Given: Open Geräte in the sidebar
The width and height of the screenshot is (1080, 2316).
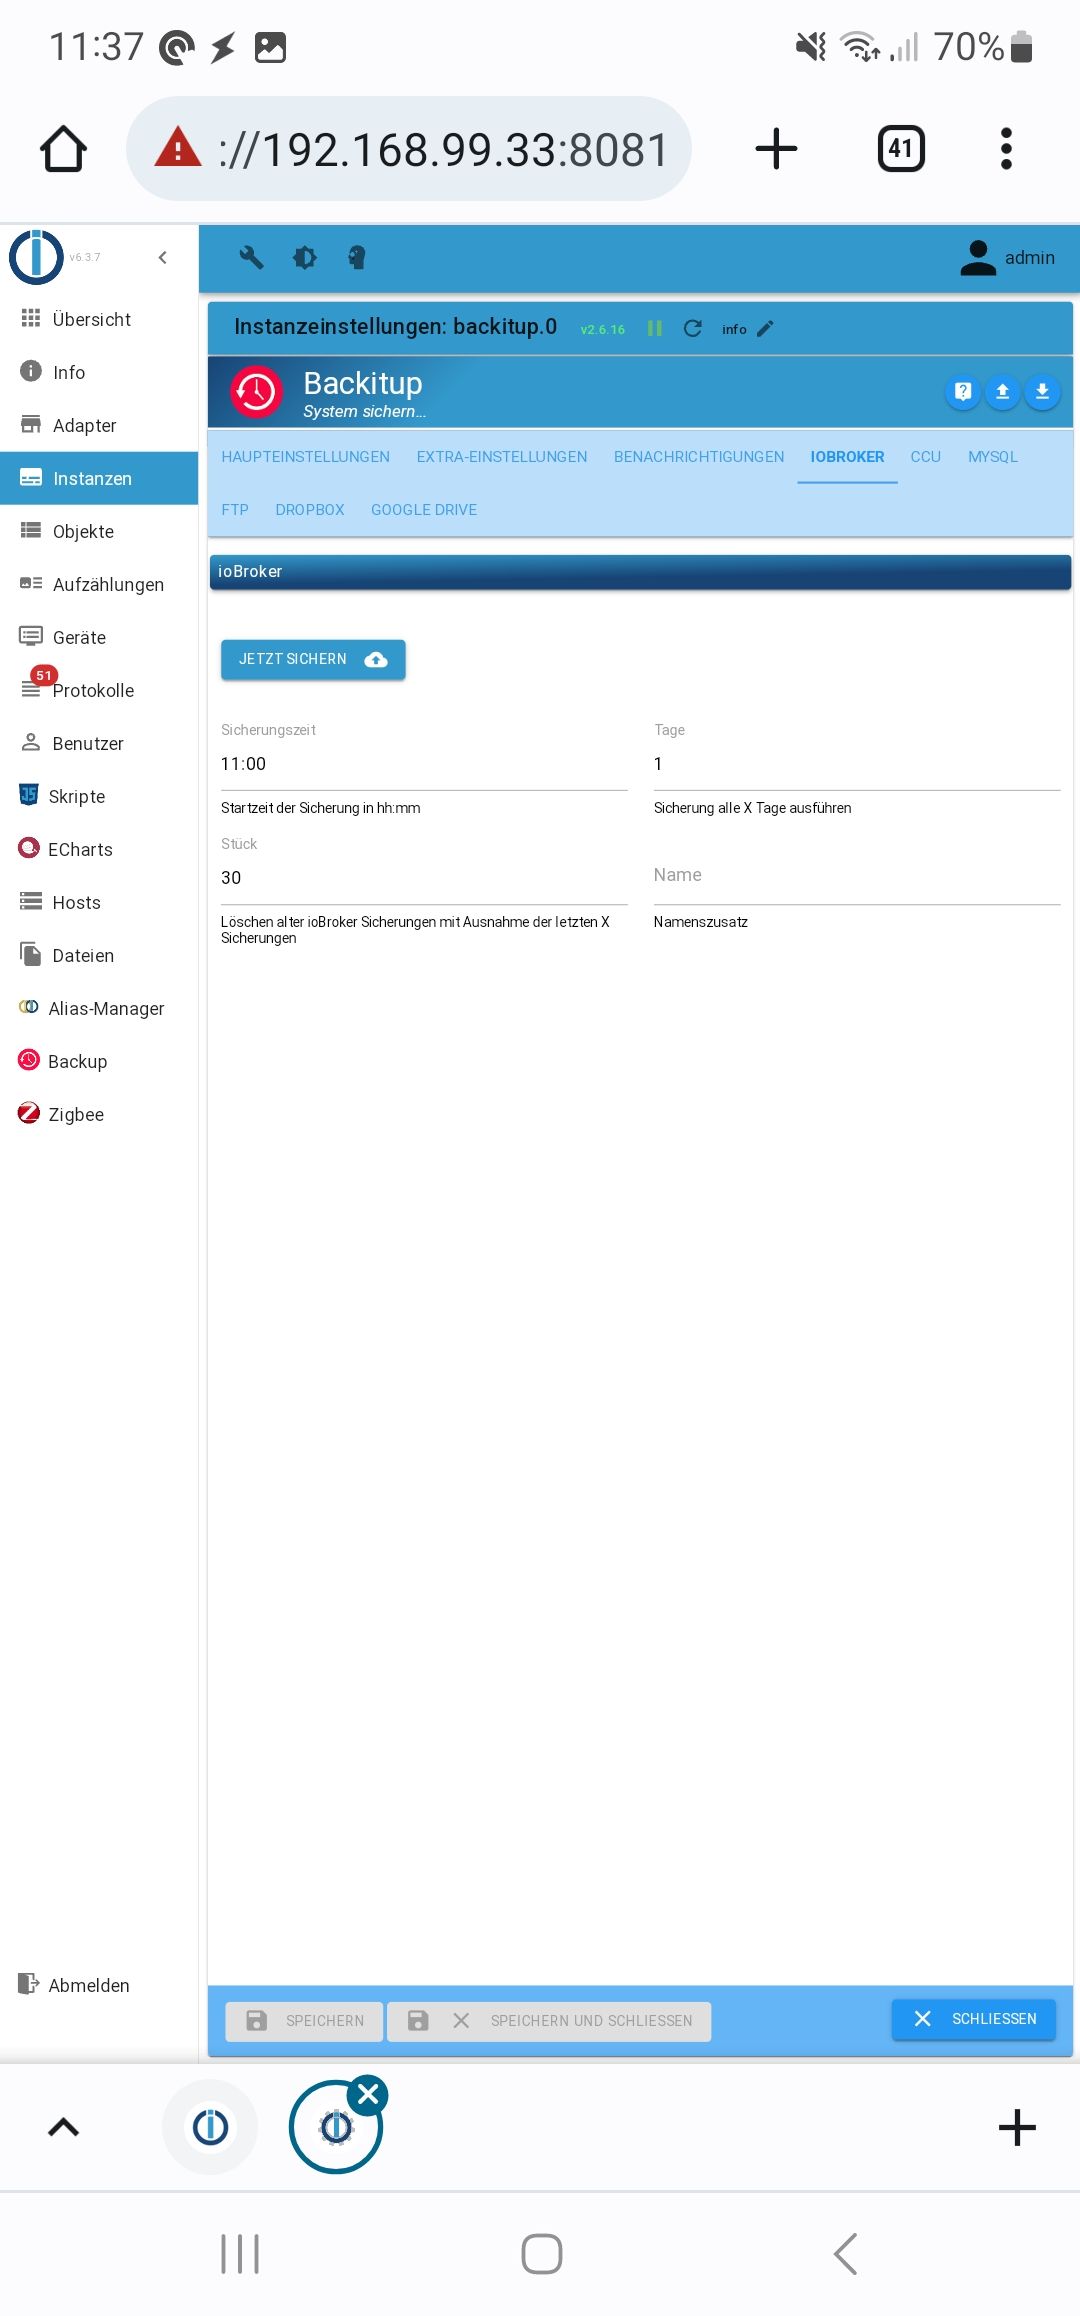Looking at the screenshot, I should coord(99,637).
